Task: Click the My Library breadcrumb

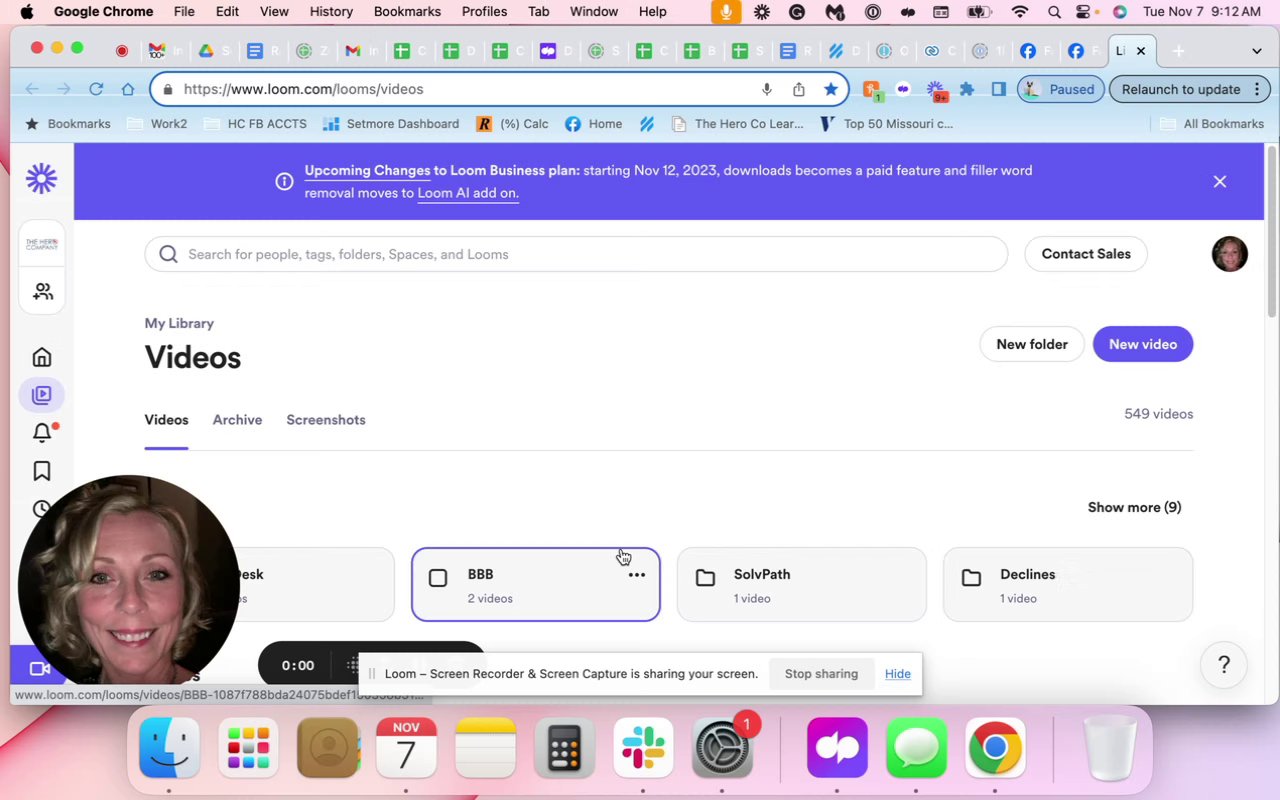Action: pyautogui.click(x=179, y=323)
